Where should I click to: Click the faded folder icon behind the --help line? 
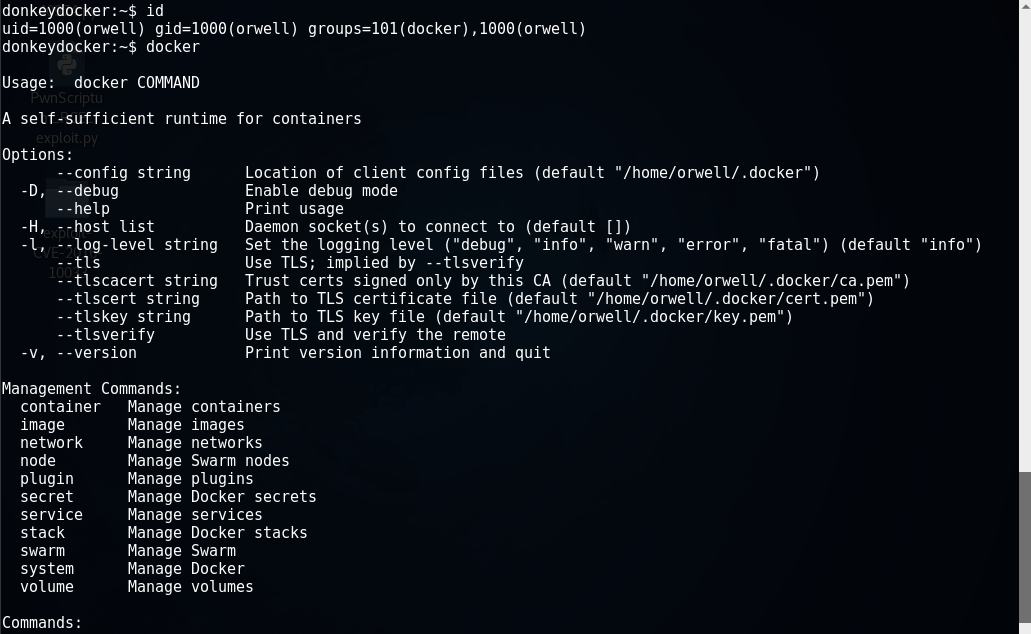point(66,198)
